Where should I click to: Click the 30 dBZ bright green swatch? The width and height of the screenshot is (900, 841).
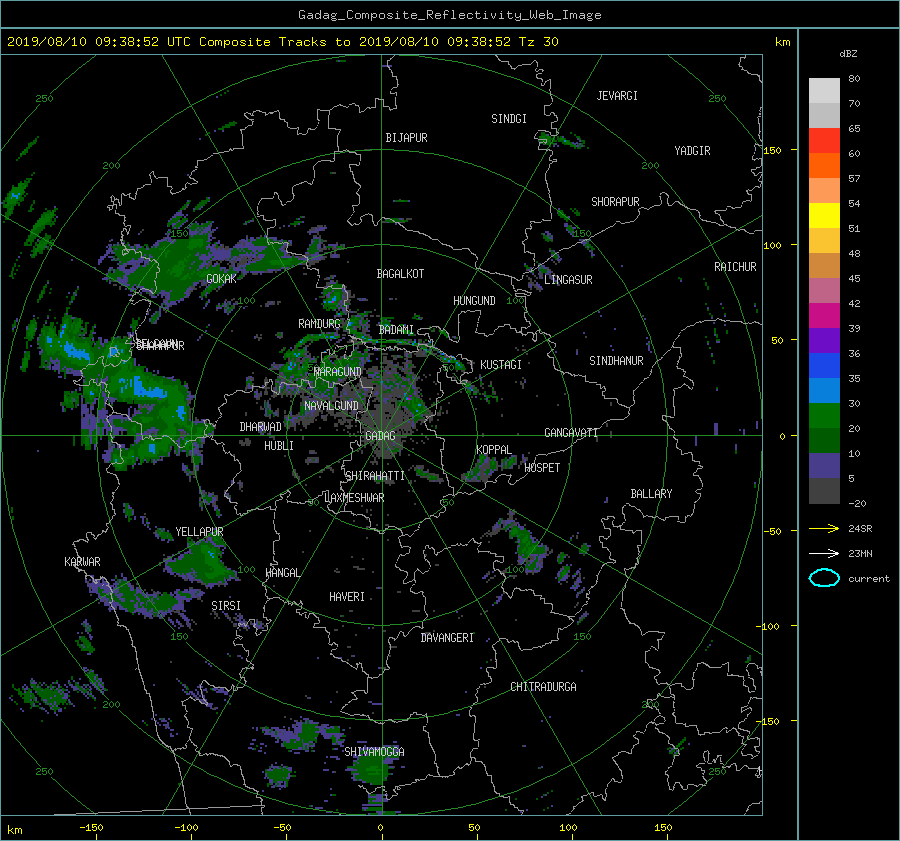click(x=824, y=415)
